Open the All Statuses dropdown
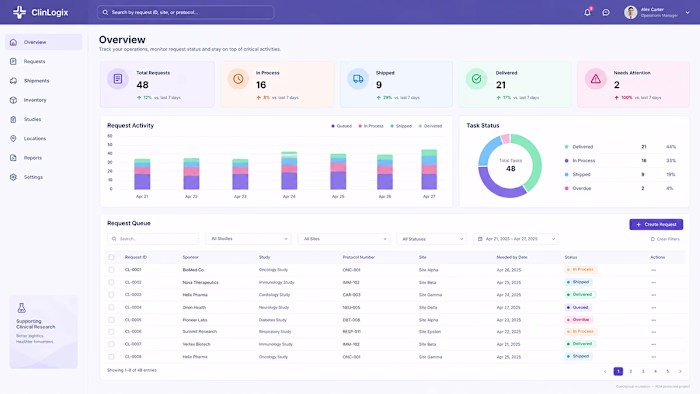The width and height of the screenshot is (700, 394). pyautogui.click(x=431, y=239)
